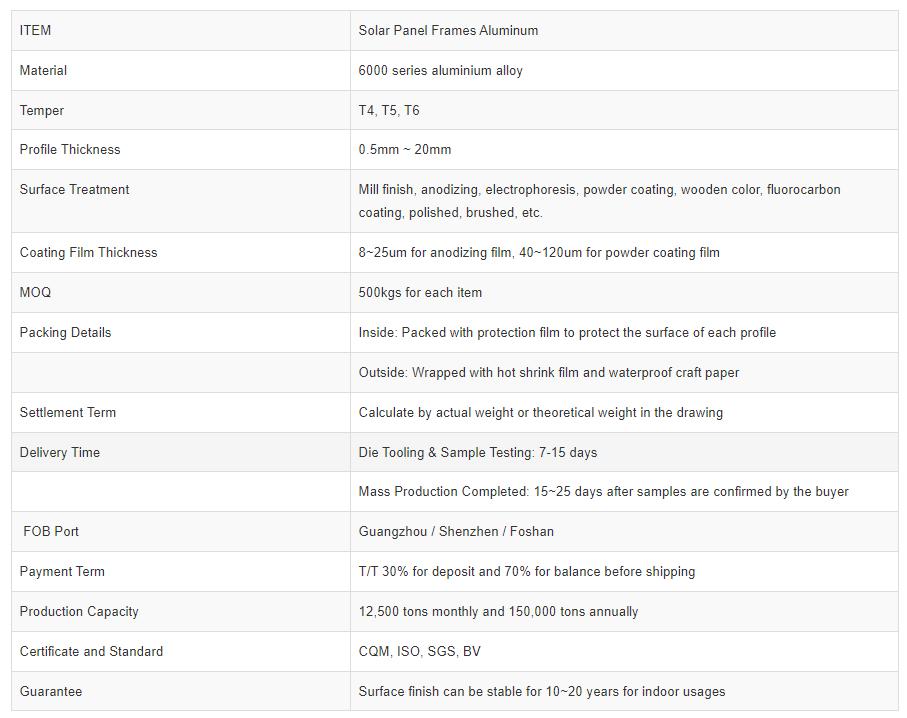
Task: Select the T4, T5, T6 value
Action: tap(389, 111)
